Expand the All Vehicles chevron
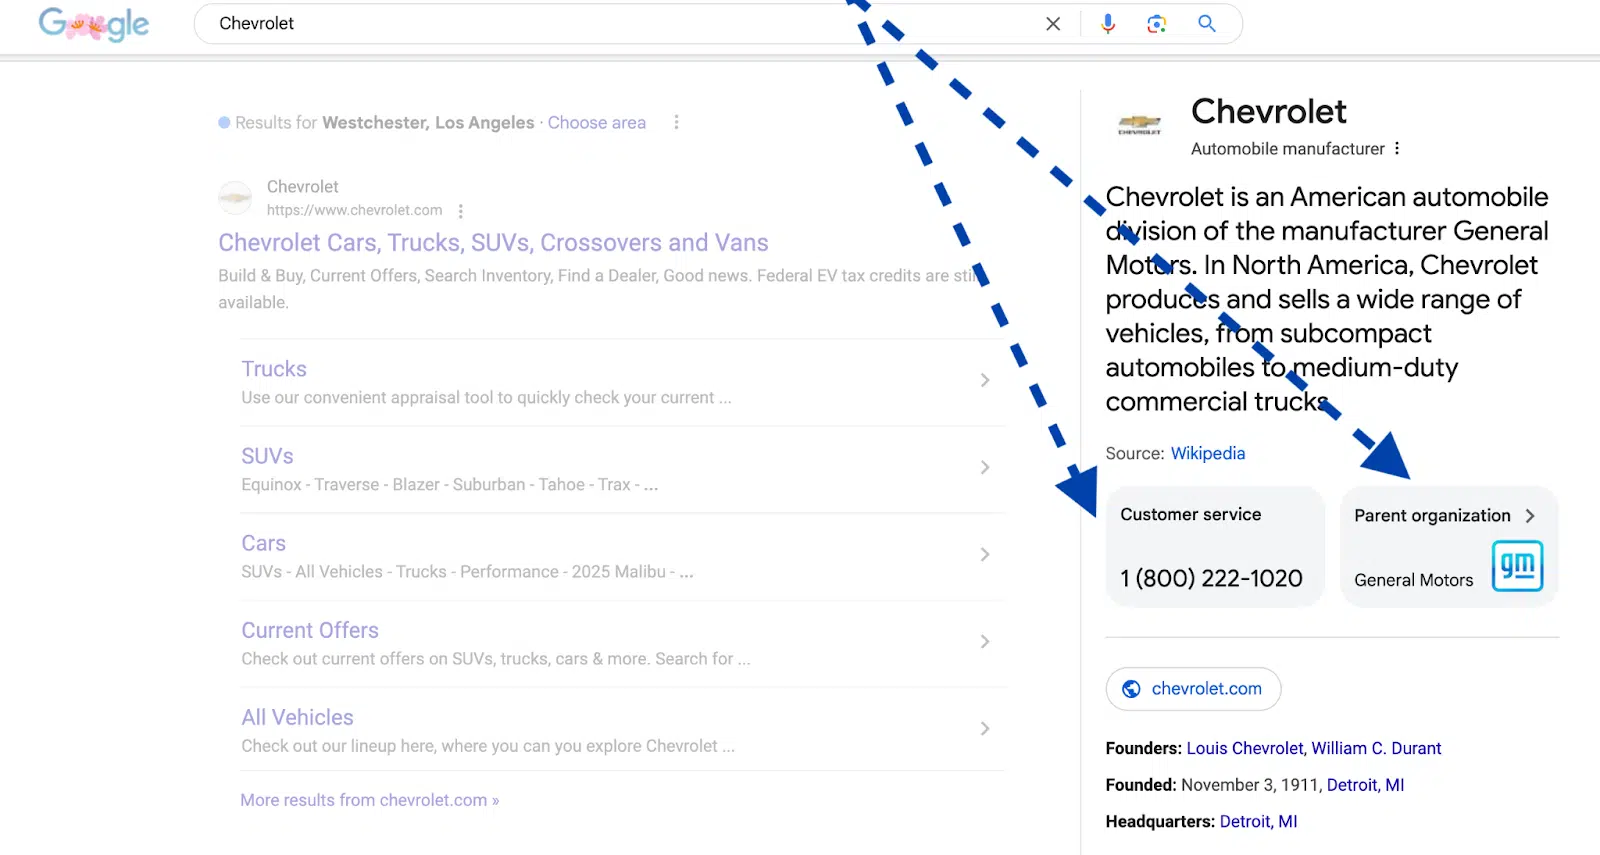Image resolution: width=1600 pixels, height=855 pixels. [x=985, y=728]
